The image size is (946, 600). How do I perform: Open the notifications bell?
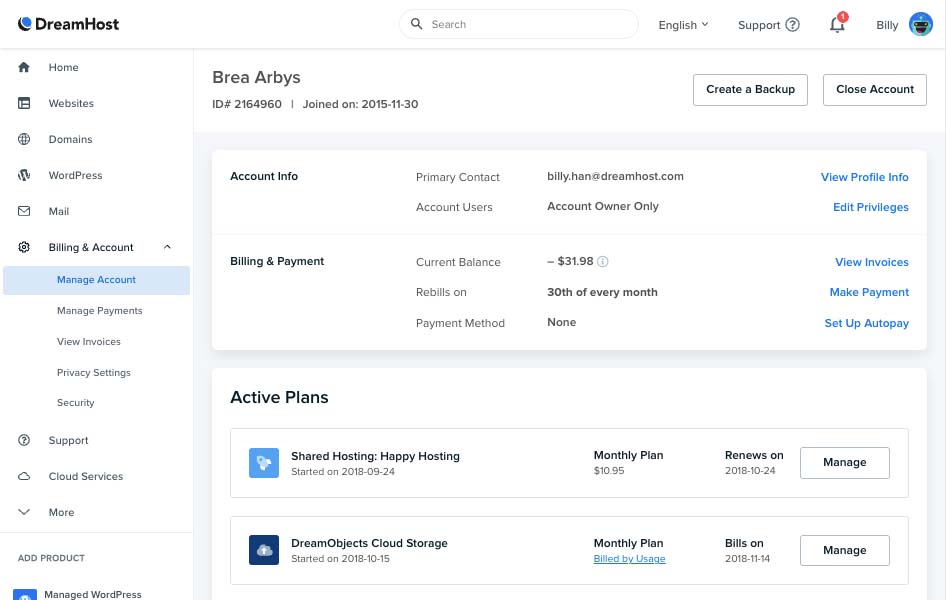837,24
